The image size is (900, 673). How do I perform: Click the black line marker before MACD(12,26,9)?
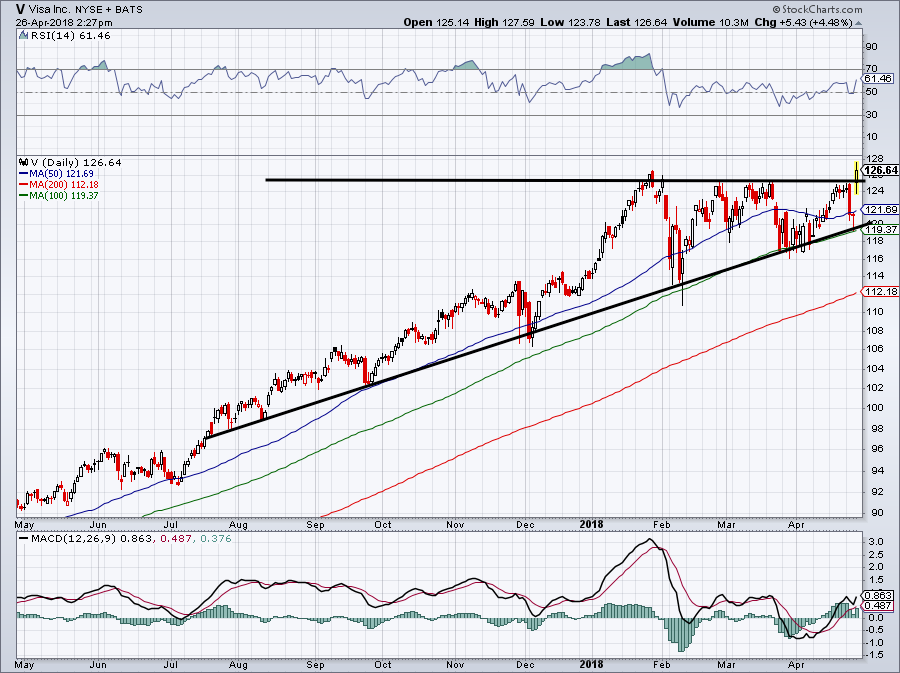(24, 539)
